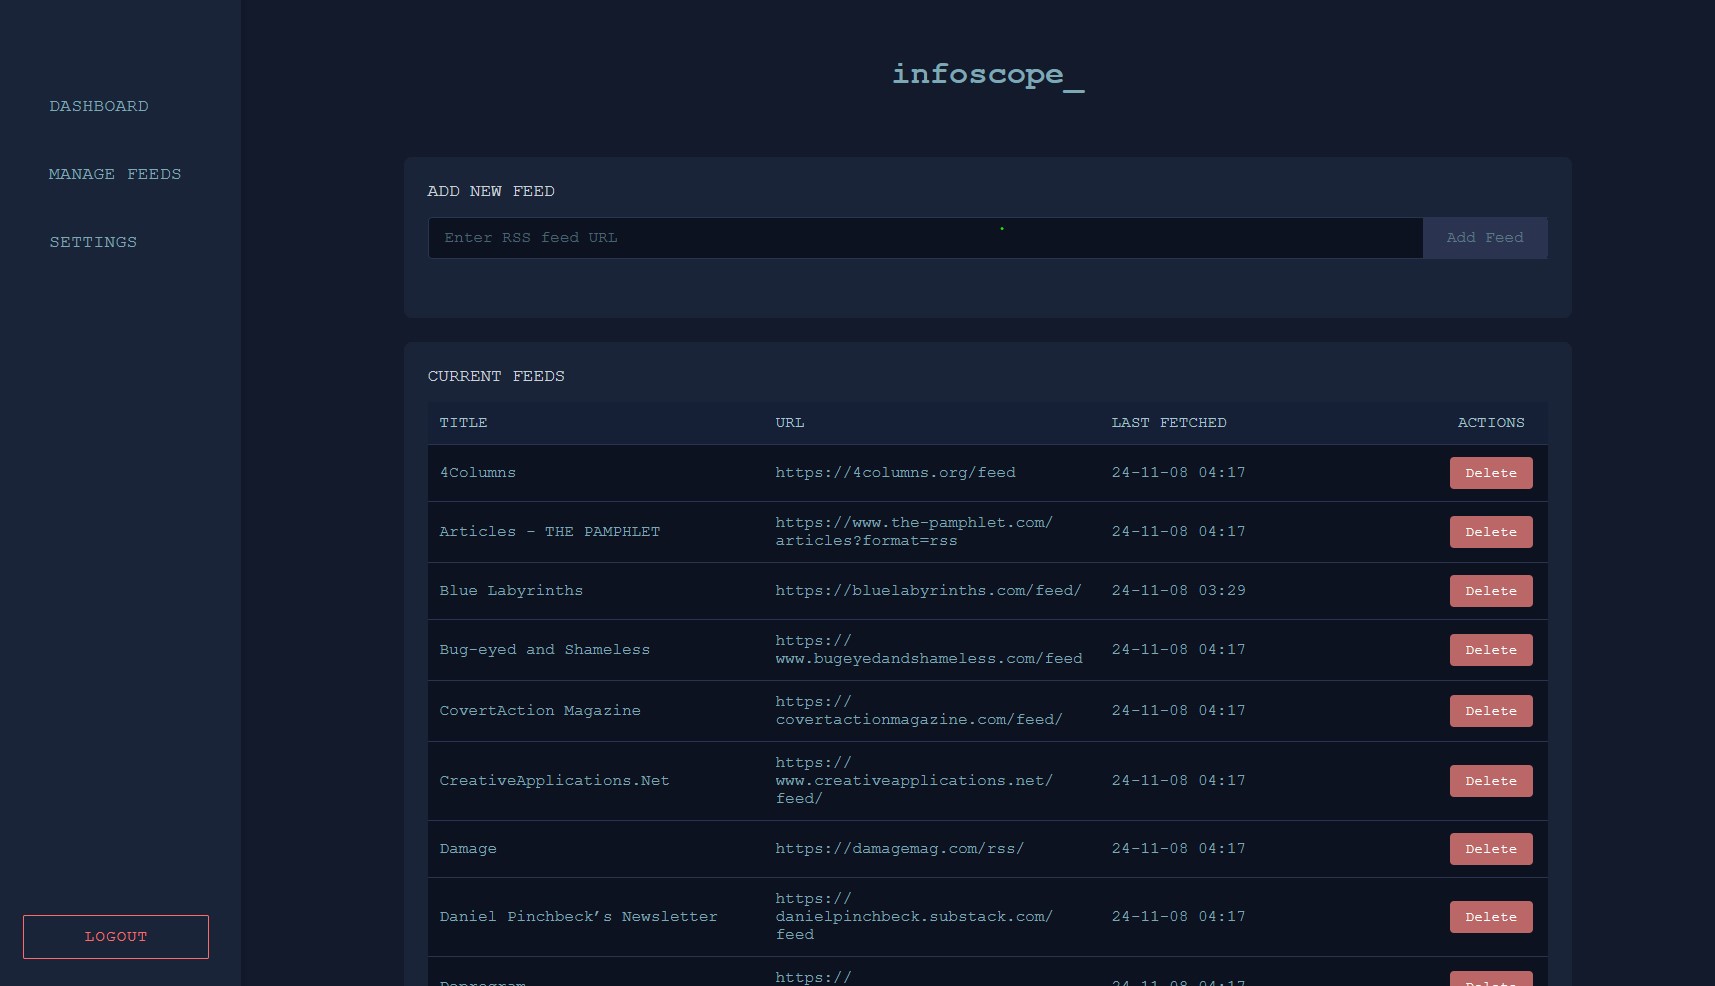Screen dimensions: 1715x986
Task: Delete the Bug-eyed and Shameless feed
Action: point(1490,649)
